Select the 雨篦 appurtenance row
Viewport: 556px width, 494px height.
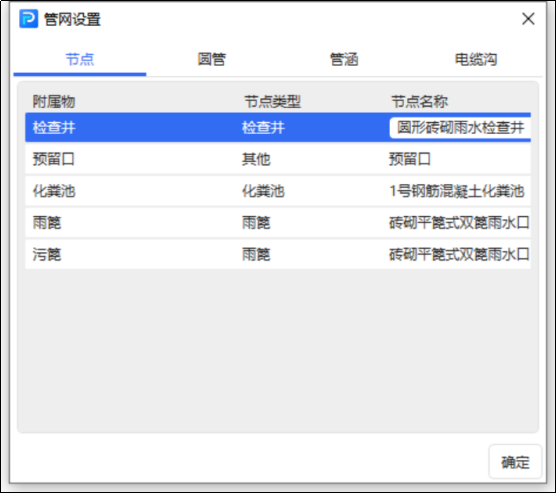click(x=47, y=223)
